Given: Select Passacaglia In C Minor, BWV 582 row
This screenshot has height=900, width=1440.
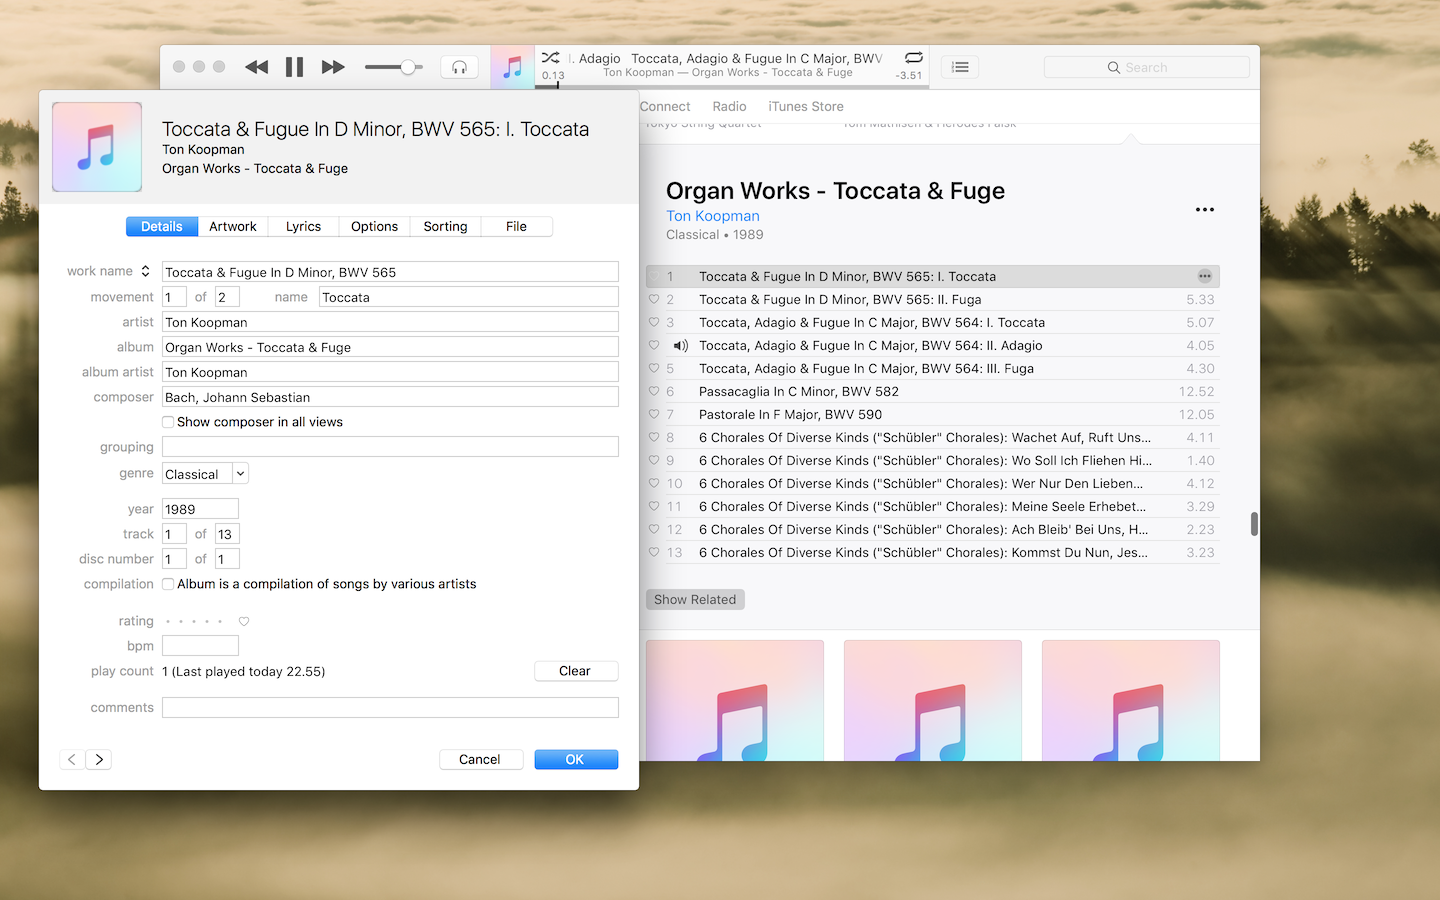Looking at the screenshot, I should click(933, 391).
